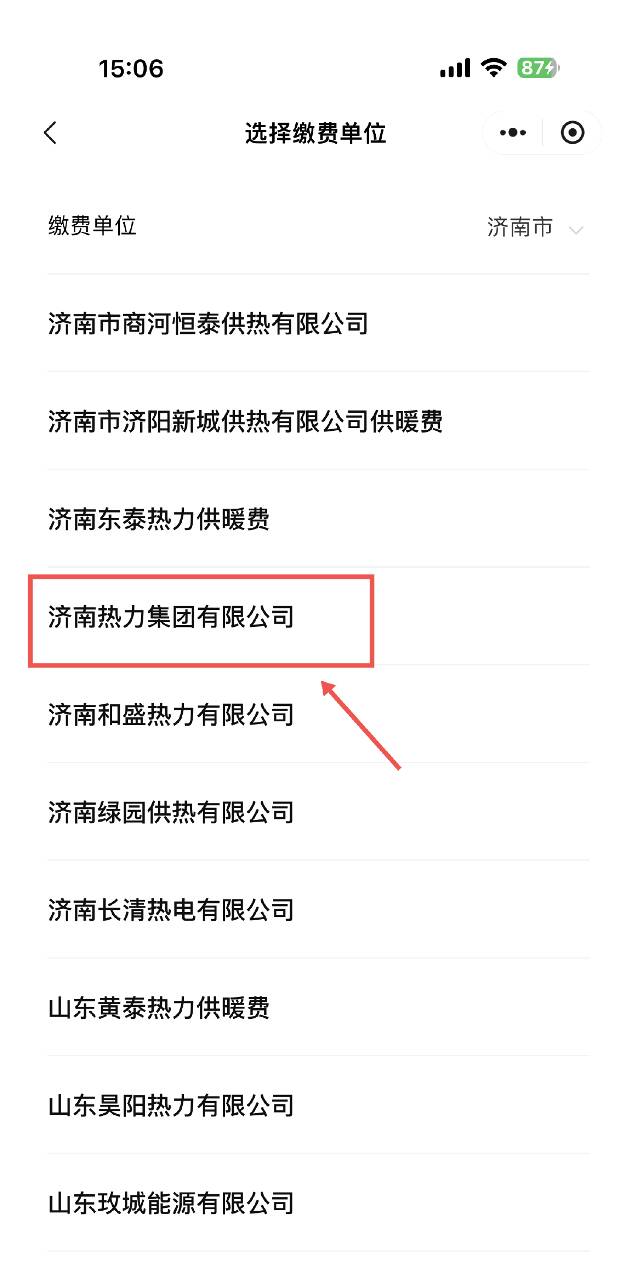
Task: Select 济南东泰热力供暖费 entry
Action: (x=319, y=519)
